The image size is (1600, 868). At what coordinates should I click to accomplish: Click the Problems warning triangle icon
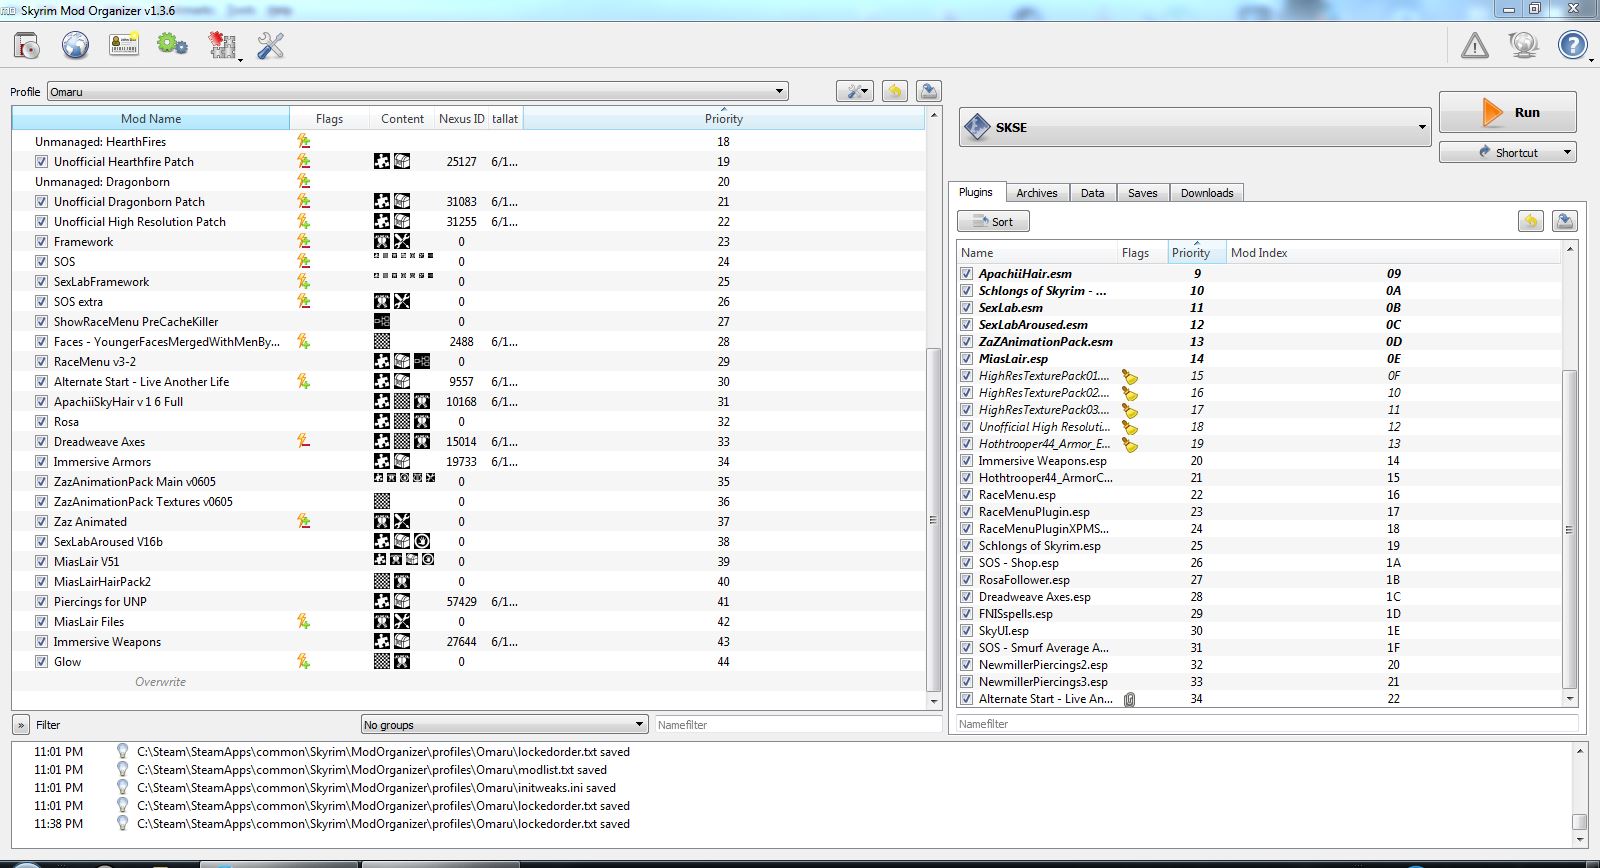(1475, 45)
